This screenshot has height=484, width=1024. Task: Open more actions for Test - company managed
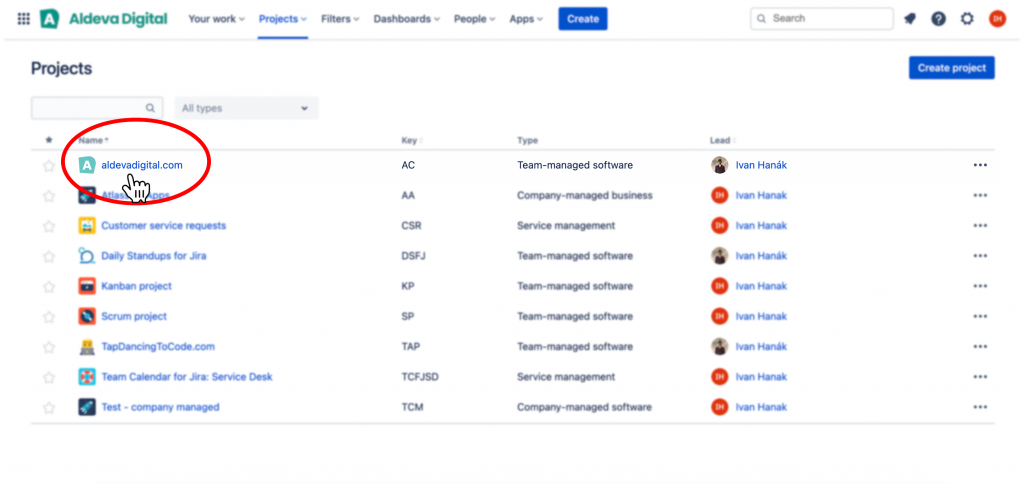click(980, 407)
